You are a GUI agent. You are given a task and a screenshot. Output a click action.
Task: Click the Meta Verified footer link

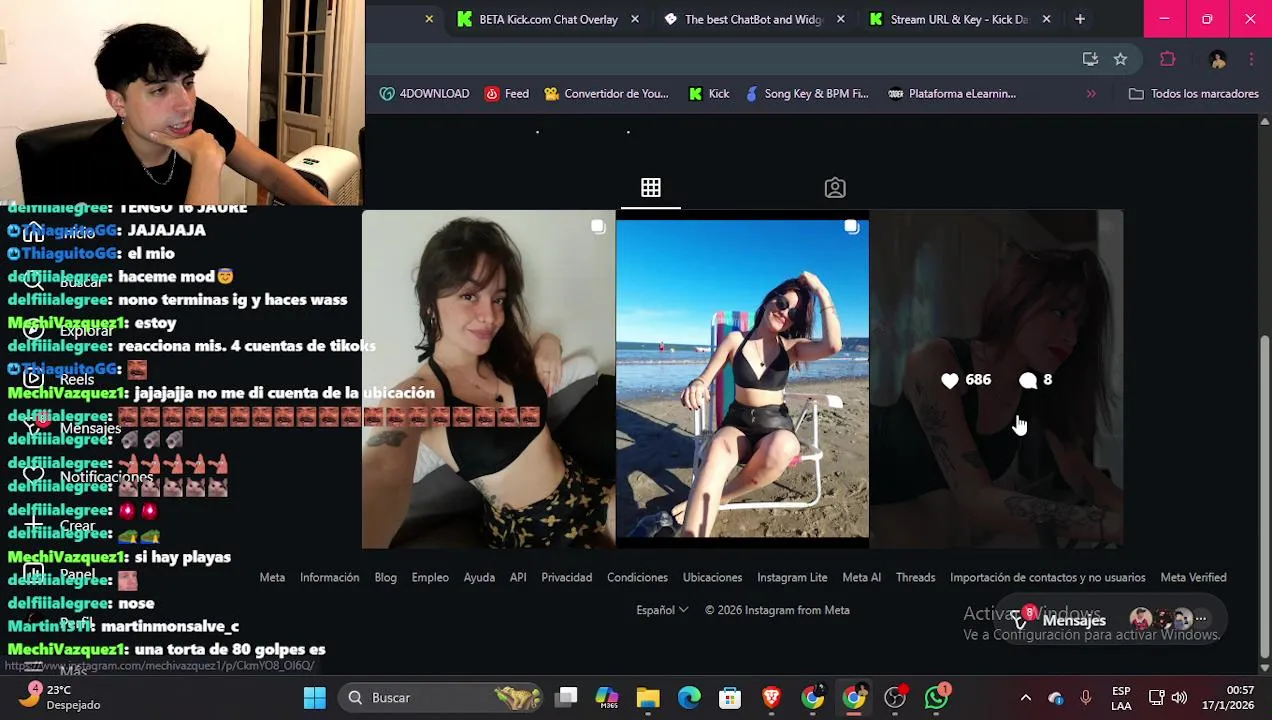pos(1193,578)
